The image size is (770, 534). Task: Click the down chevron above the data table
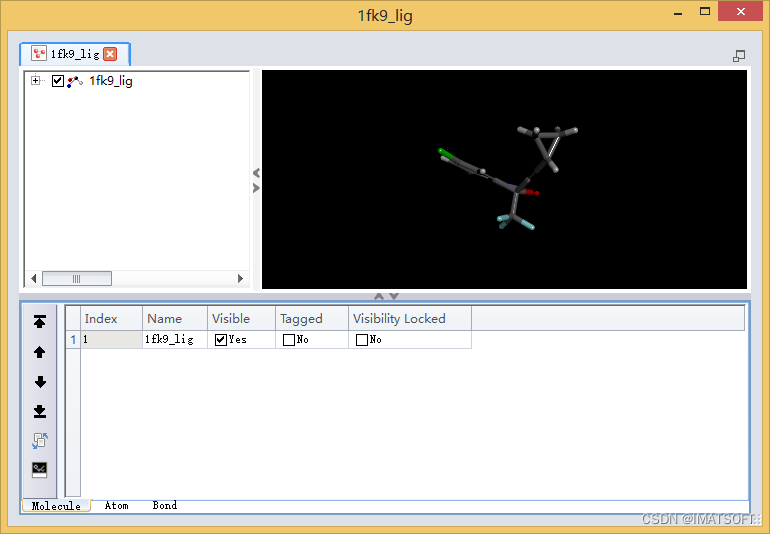pos(394,296)
